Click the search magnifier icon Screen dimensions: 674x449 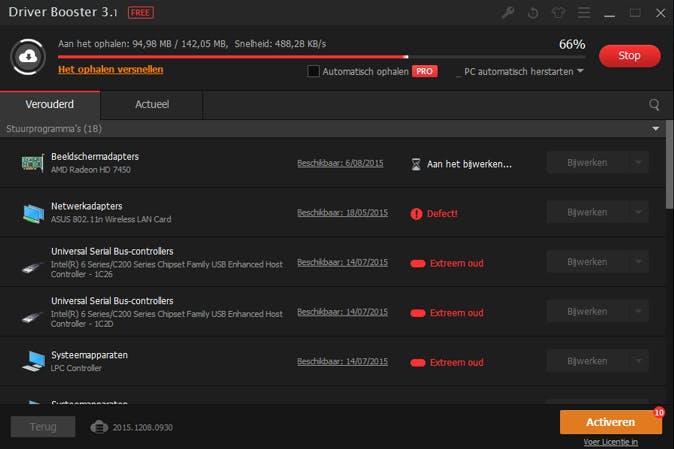(654, 104)
